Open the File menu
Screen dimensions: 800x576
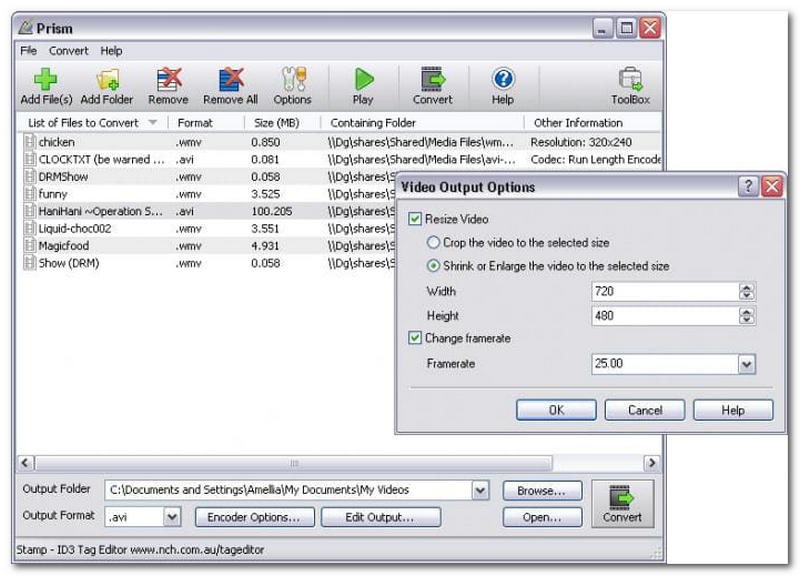tap(28, 51)
